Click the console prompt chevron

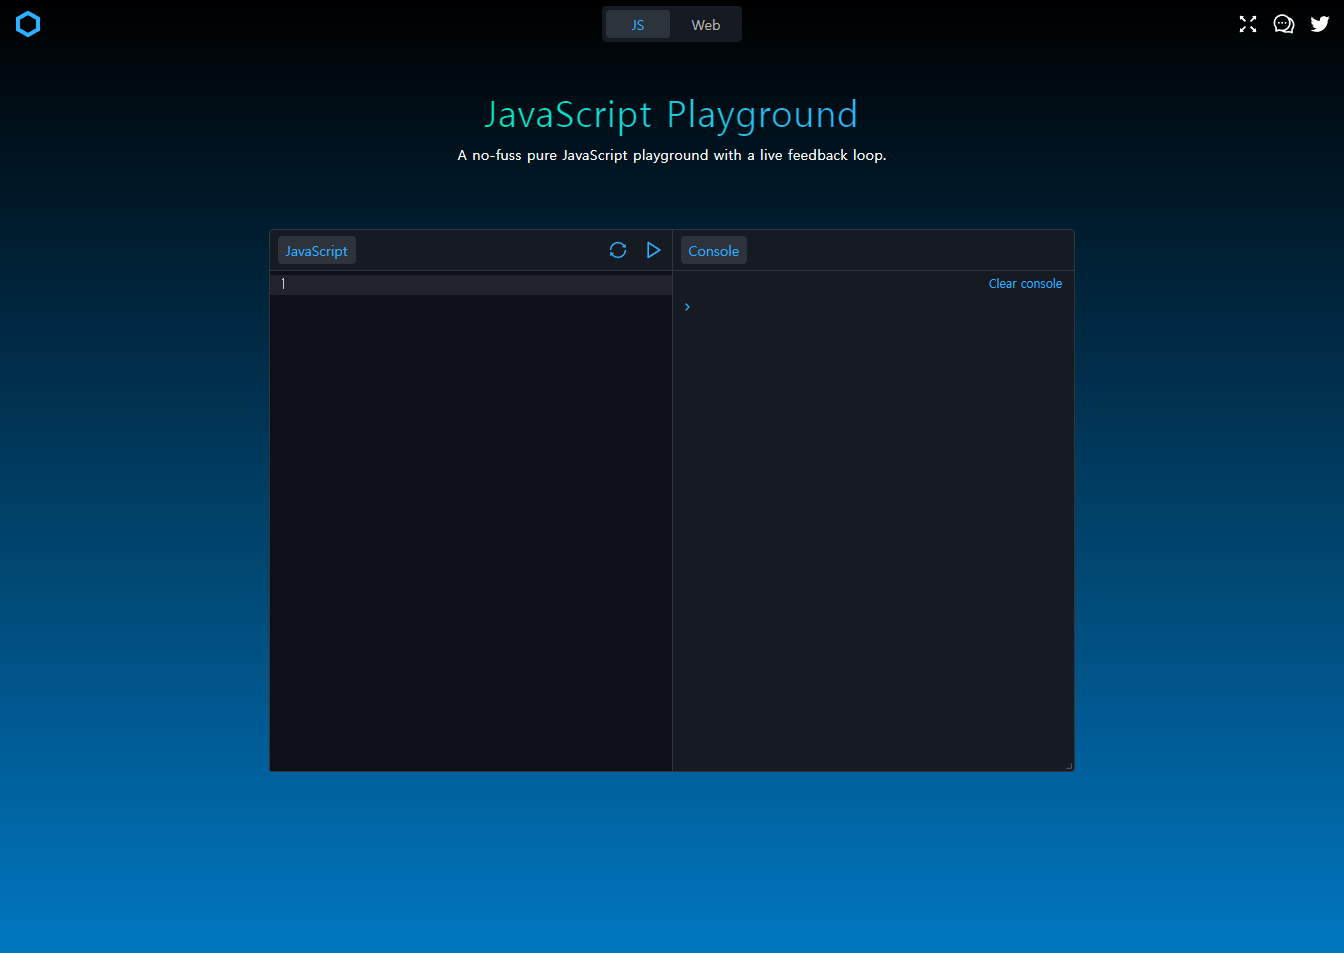(687, 307)
